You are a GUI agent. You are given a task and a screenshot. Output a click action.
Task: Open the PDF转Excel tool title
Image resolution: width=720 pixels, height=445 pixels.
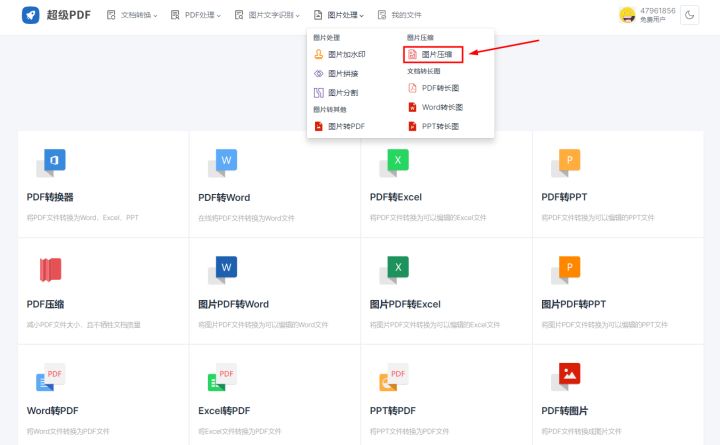396,197
